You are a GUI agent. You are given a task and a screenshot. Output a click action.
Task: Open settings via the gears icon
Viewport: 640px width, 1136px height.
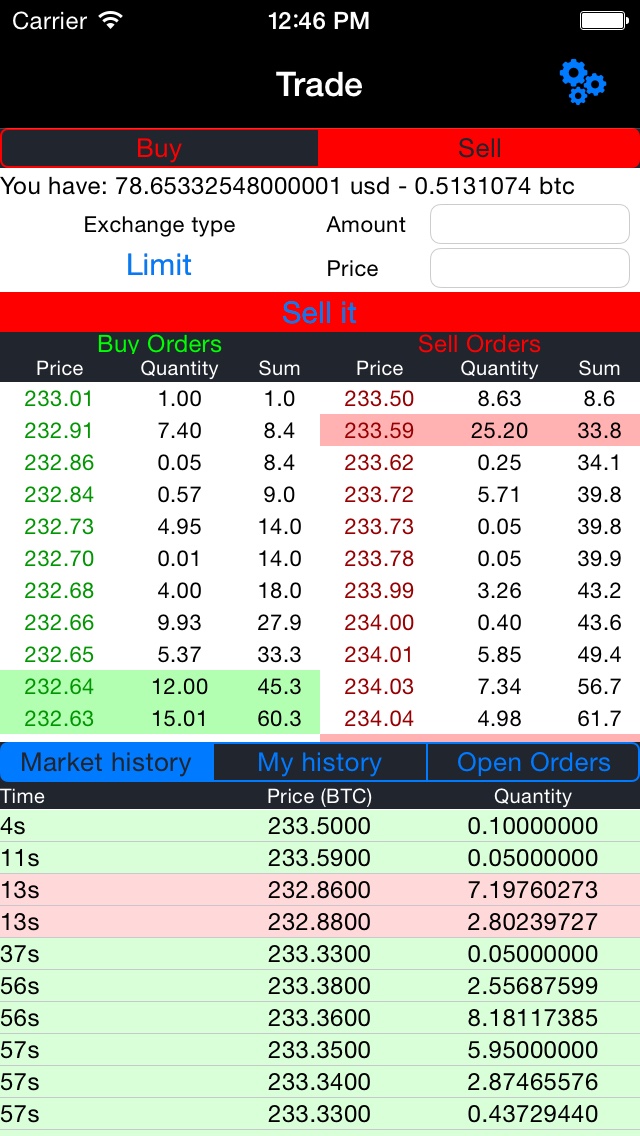click(582, 82)
